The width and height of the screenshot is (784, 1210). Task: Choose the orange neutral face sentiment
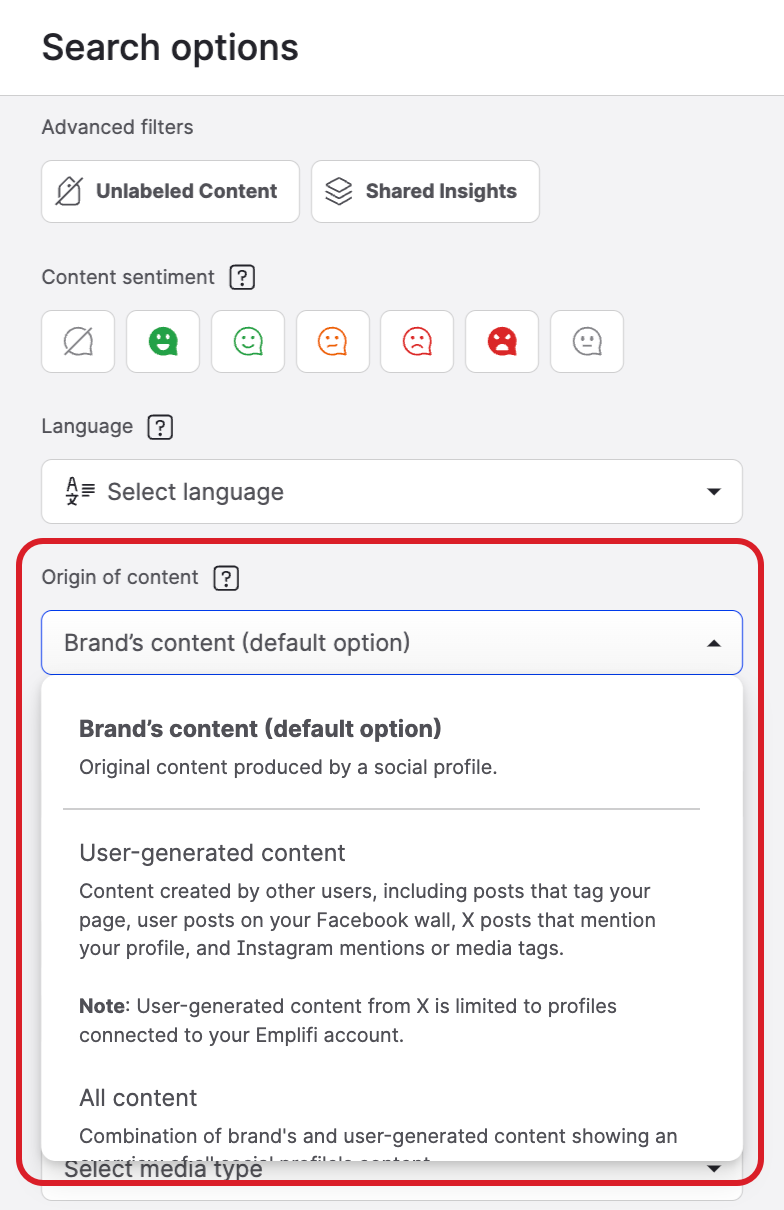point(332,342)
